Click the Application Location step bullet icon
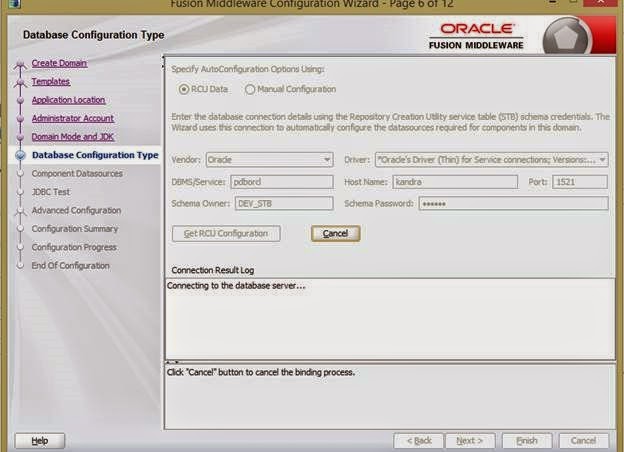 tap(20, 101)
